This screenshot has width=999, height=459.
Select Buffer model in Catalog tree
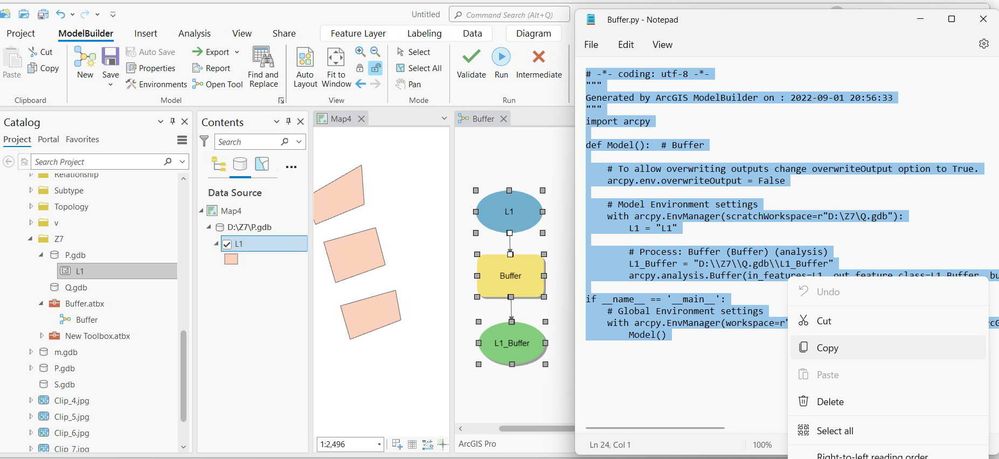pyautogui.click(x=87, y=319)
